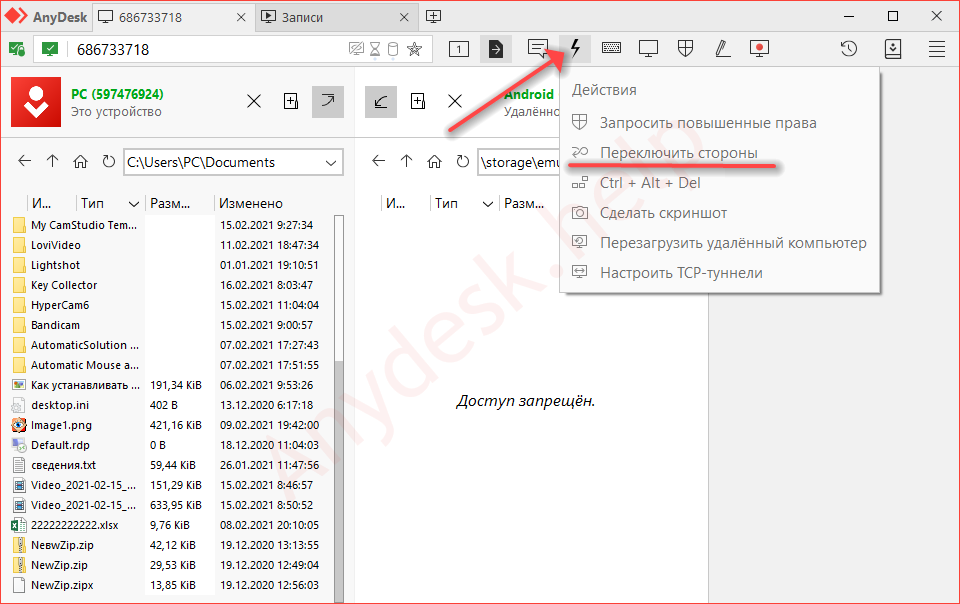
Task: Go to home folder in Android pane
Action: tap(434, 161)
